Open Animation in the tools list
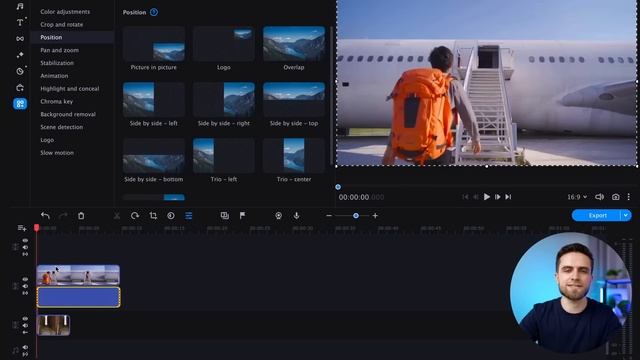640x360 pixels. 54,76
